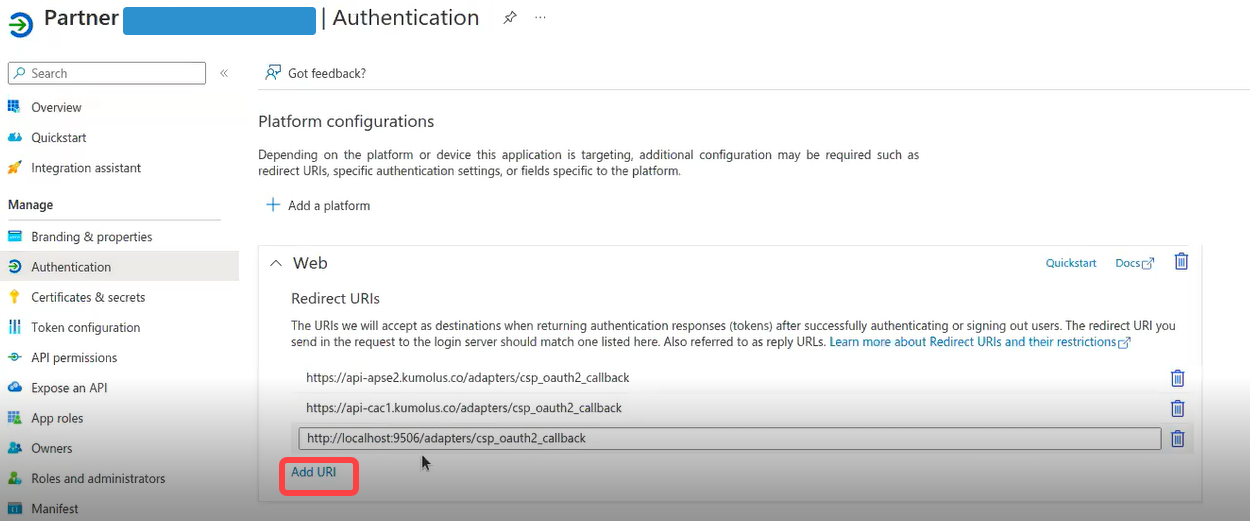This screenshot has height=521, width=1250.
Task: Click Add URI link
Action: click(314, 472)
